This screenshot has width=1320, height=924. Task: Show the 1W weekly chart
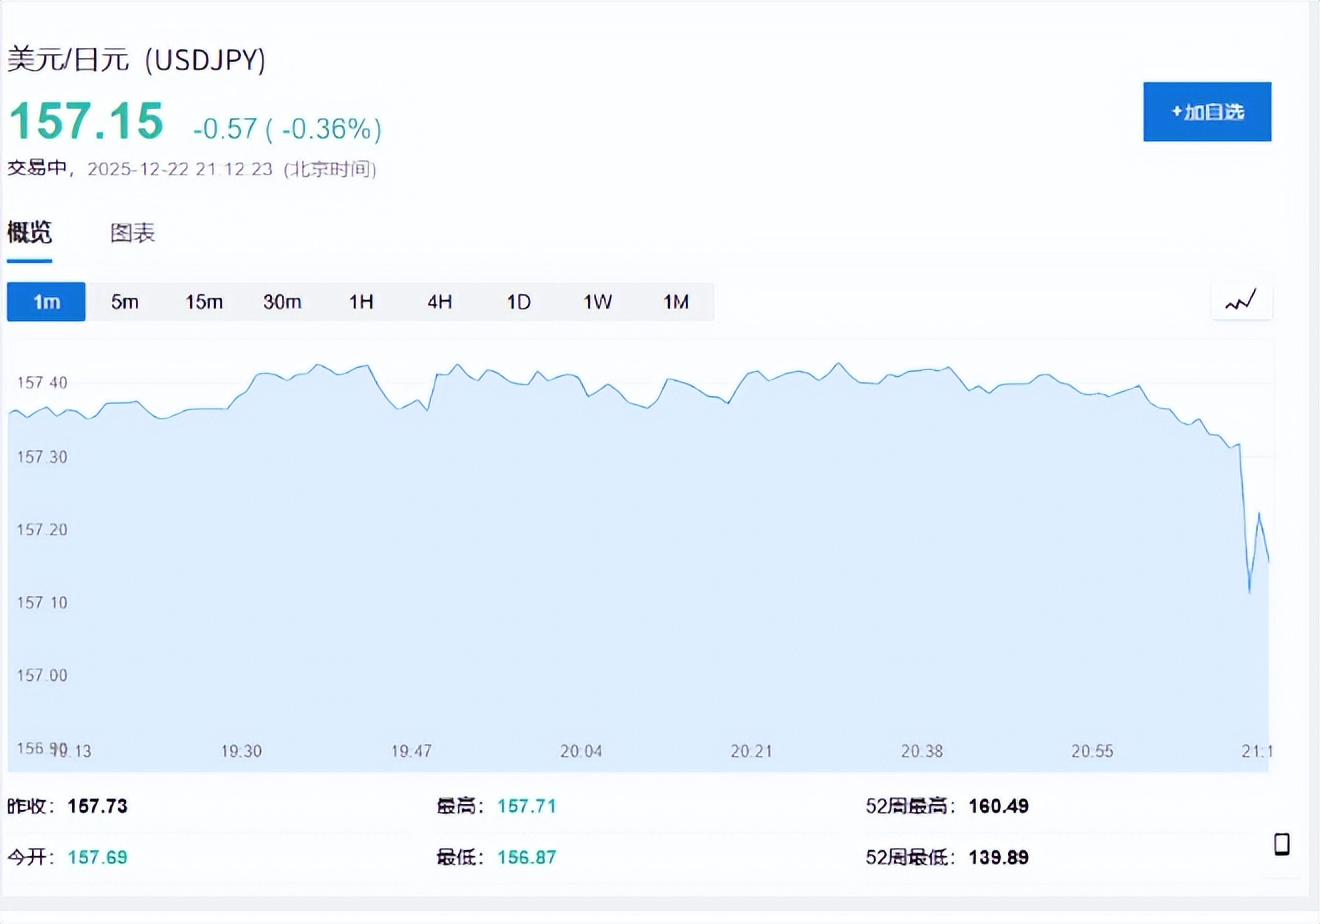pyautogui.click(x=597, y=302)
